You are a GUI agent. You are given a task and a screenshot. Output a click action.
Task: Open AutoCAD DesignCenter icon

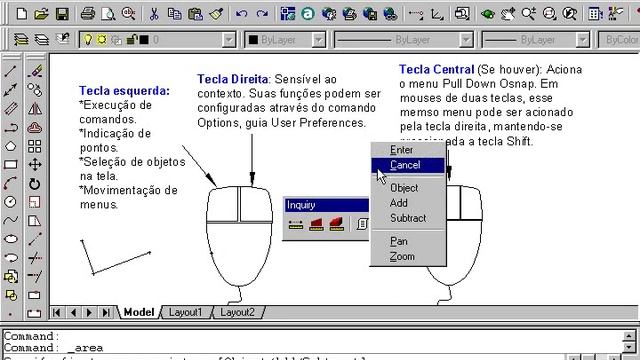coord(596,14)
